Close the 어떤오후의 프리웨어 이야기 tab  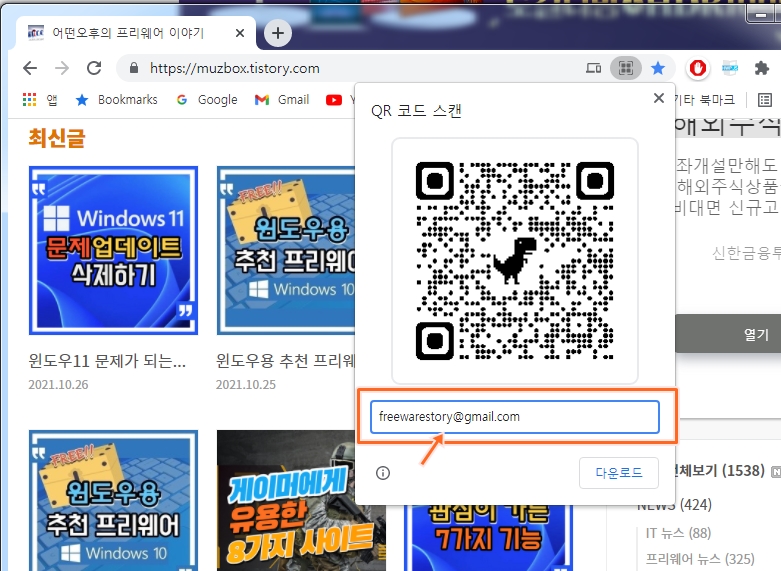240,33
